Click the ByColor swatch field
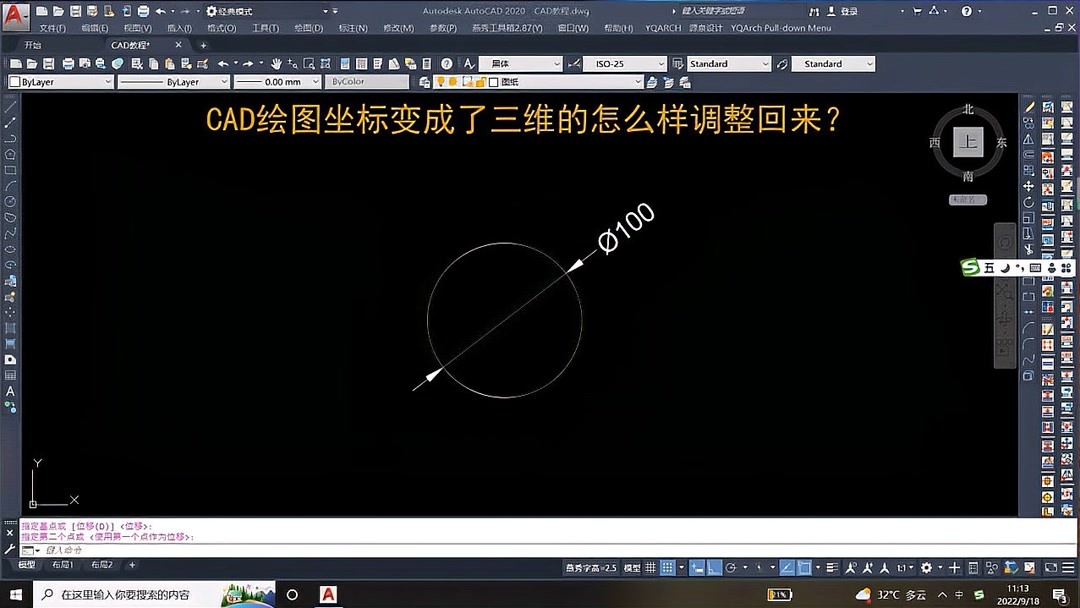Image resolution: width=1080 pixels, height=608 pixels. click(x=366, y=81)
